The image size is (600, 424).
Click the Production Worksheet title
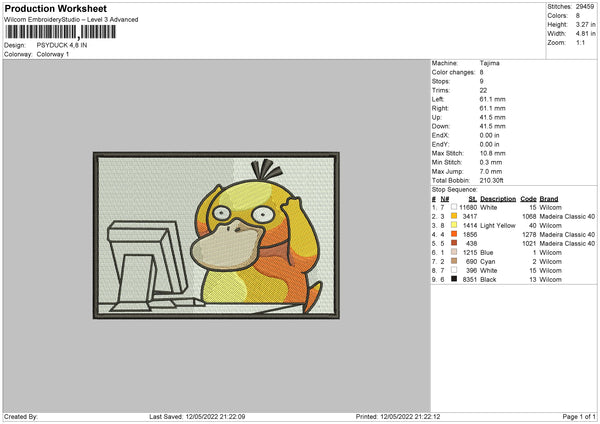(x=55, y=8)
